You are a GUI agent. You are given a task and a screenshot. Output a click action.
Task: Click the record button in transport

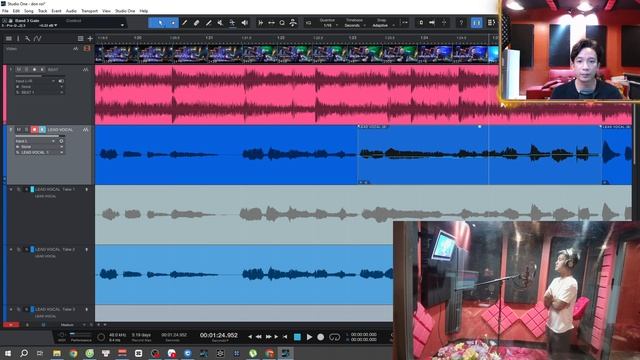321,337
